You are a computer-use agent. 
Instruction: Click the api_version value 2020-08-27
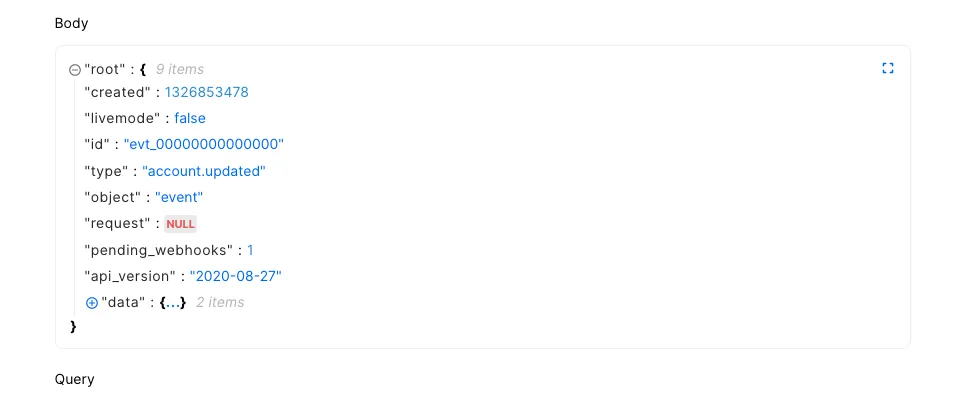(235, 276)
